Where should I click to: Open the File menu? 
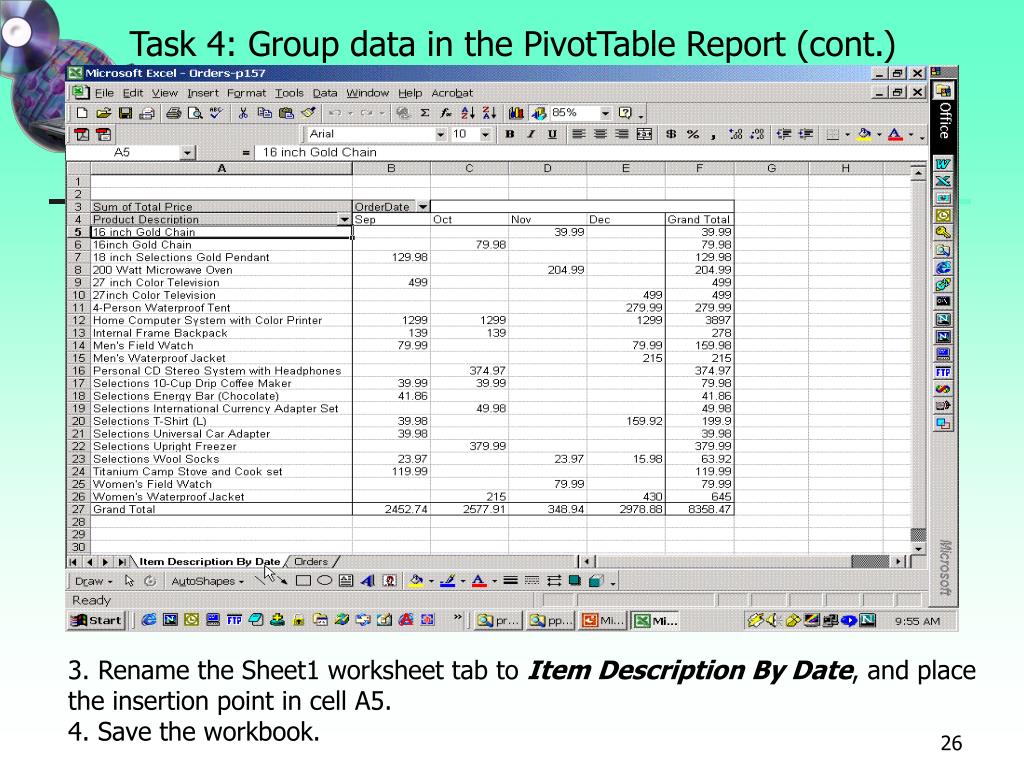tap(104, 93)
